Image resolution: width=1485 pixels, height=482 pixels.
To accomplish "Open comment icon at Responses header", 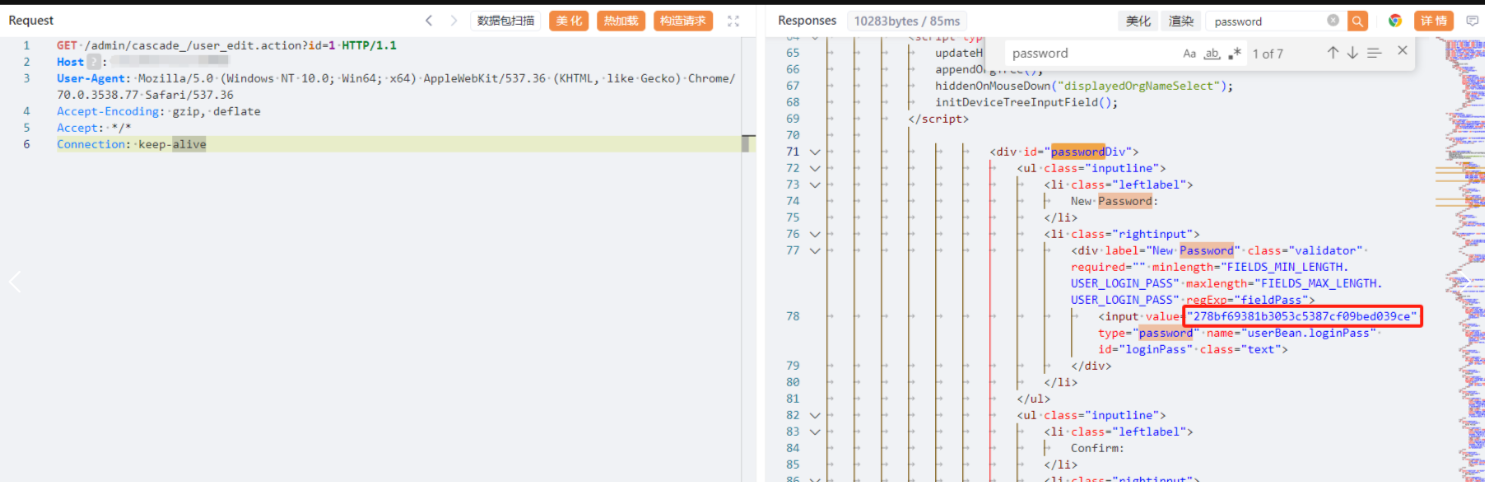I will pos(1472,21).
